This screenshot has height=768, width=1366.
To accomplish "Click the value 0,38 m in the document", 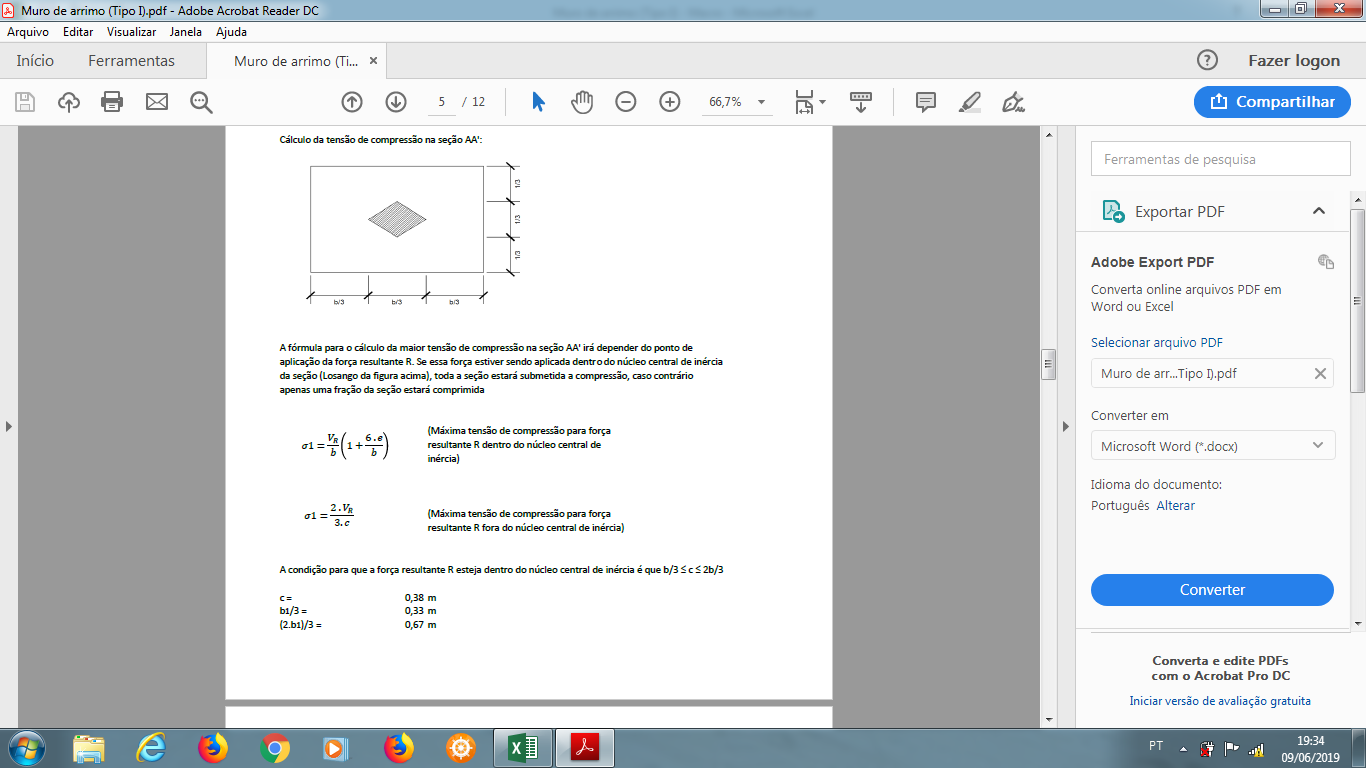I will [x=420, y=598].
